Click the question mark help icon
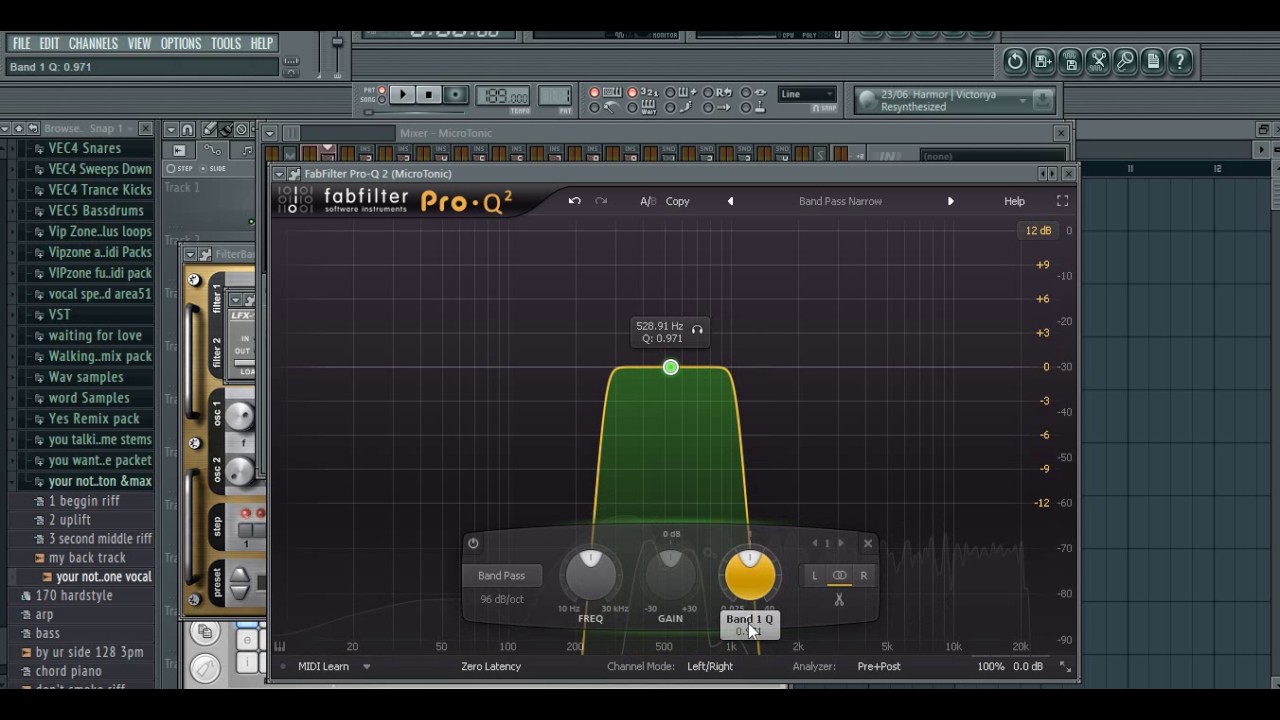The height and width of the screenshot is (720, 1280). click(x=1180, y=61)
